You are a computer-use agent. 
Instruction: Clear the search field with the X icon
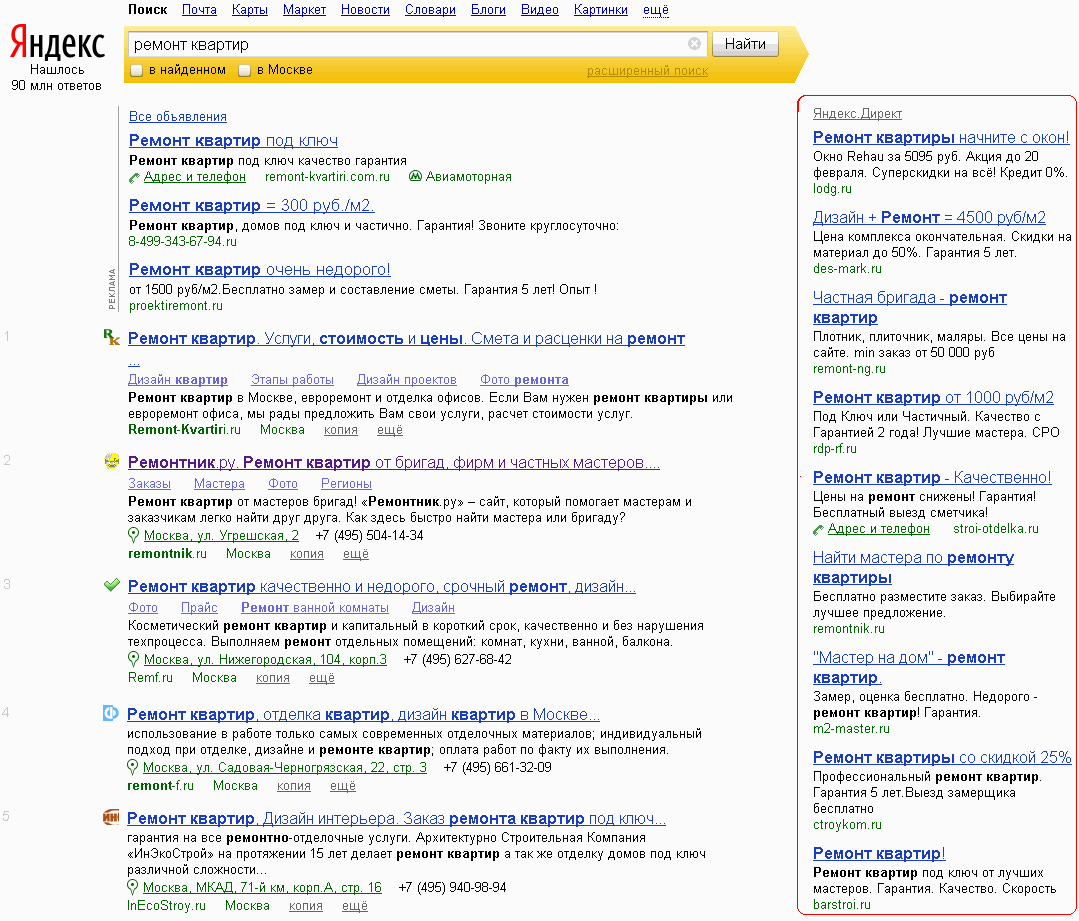[694, 44]
